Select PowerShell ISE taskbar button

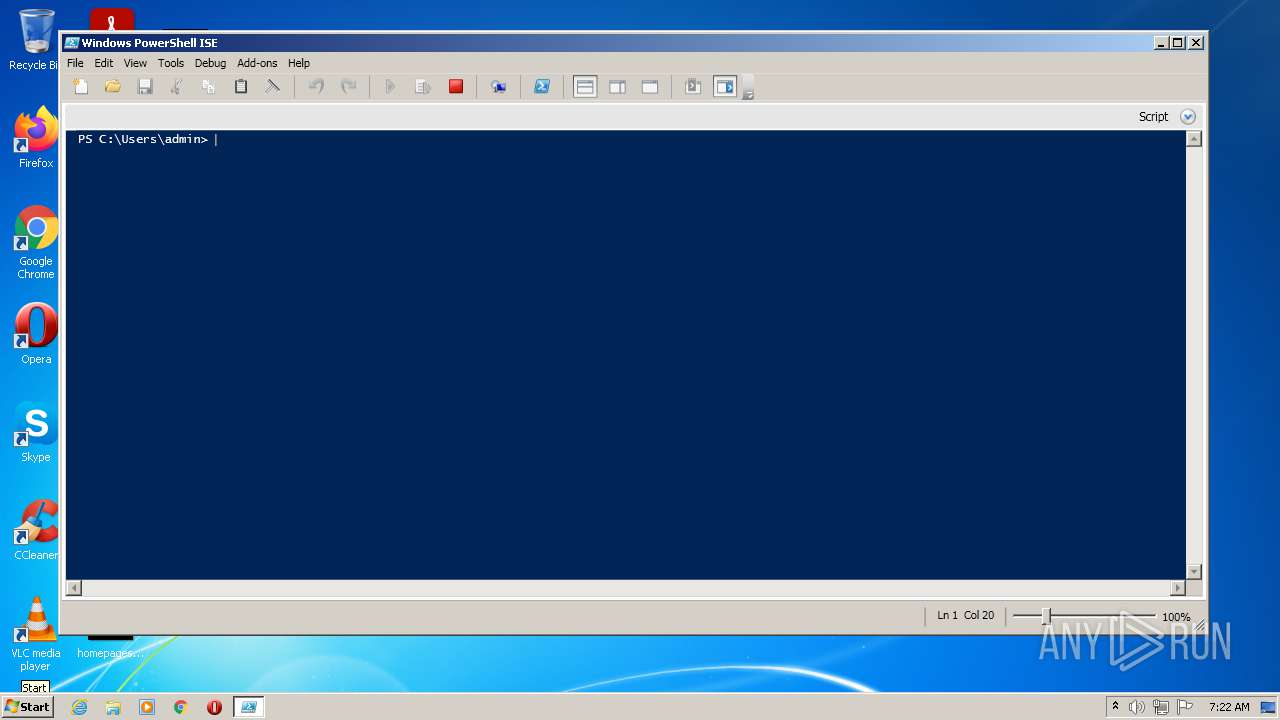click(248, 707)
